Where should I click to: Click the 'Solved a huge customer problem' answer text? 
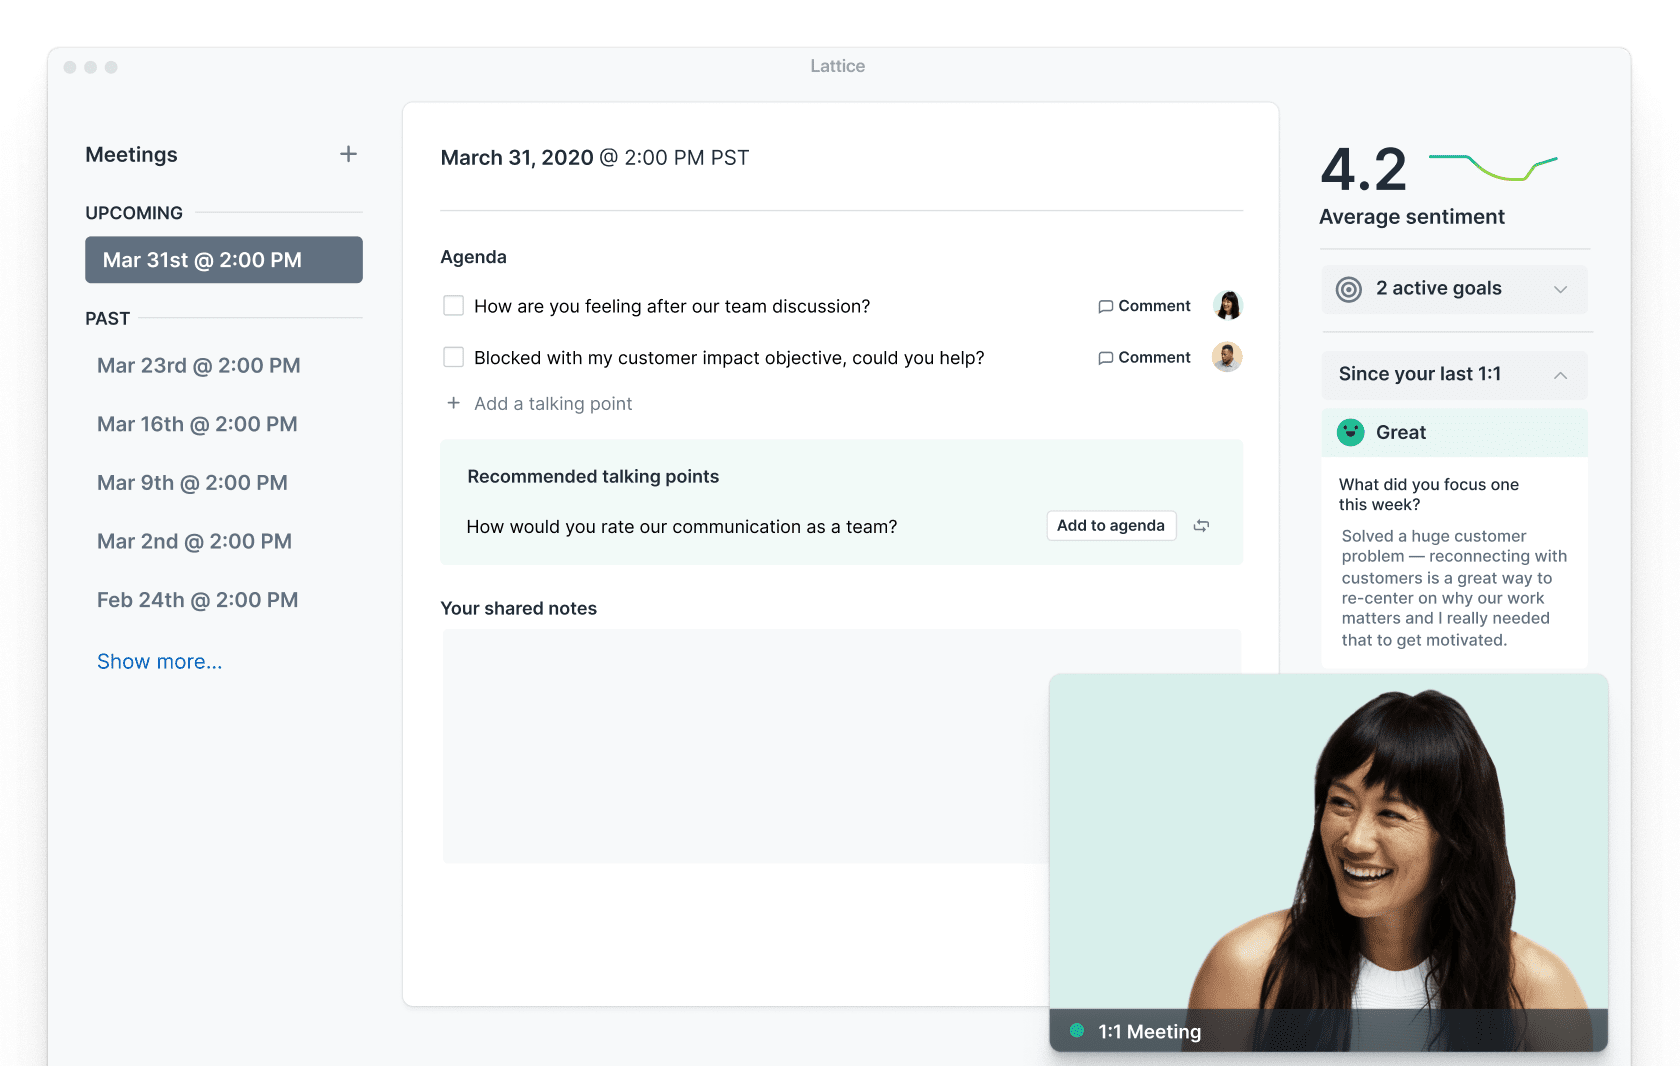click(1454, 588)
